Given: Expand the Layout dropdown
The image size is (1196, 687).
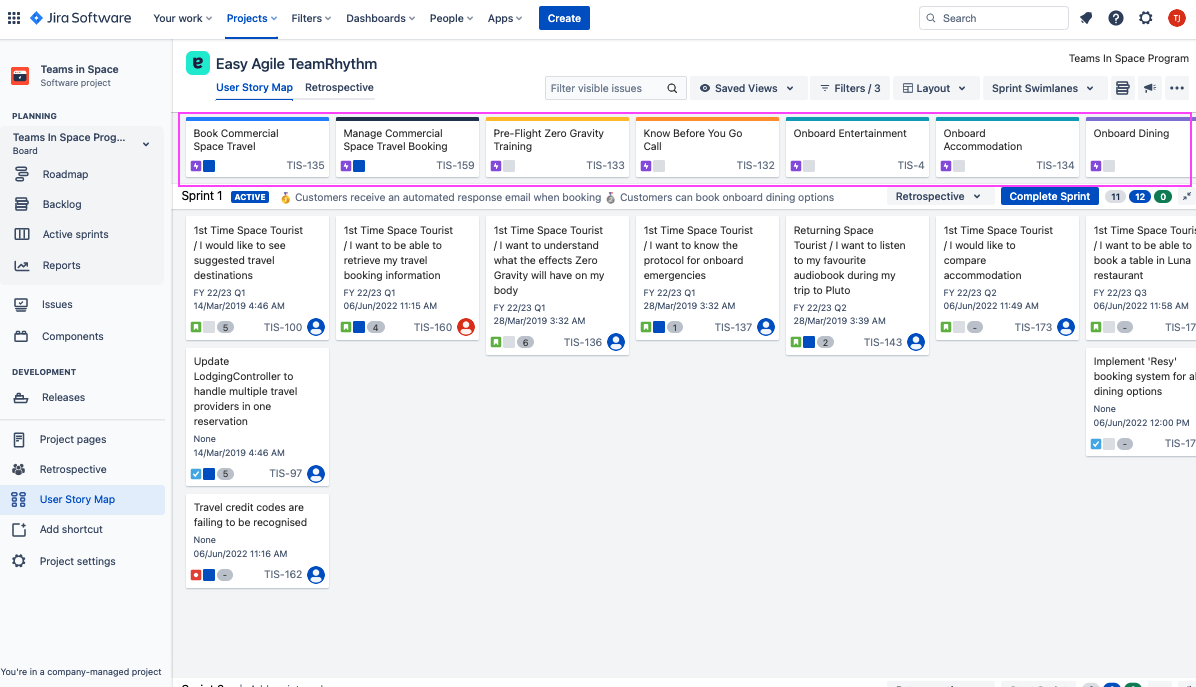Looking at the screenshot, I should click(x=934, y=88).
